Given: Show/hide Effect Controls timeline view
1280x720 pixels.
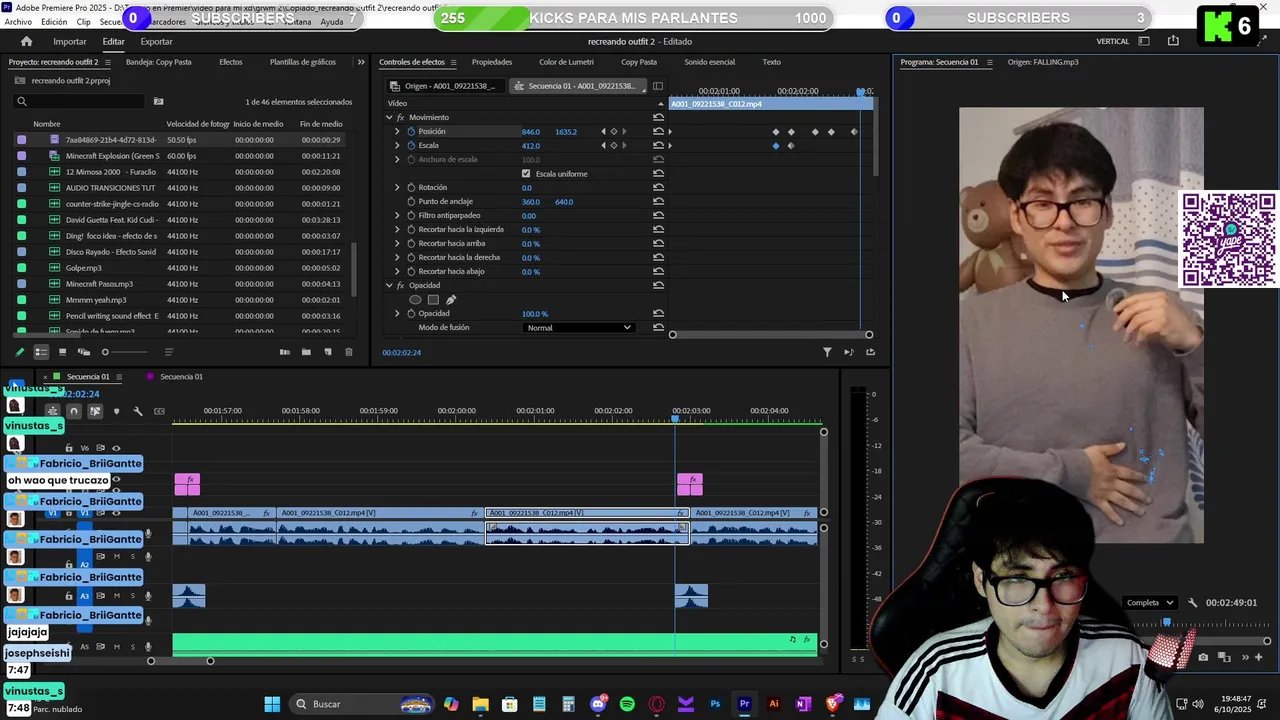Looking at the screenshot, I should tap(659, 86).
